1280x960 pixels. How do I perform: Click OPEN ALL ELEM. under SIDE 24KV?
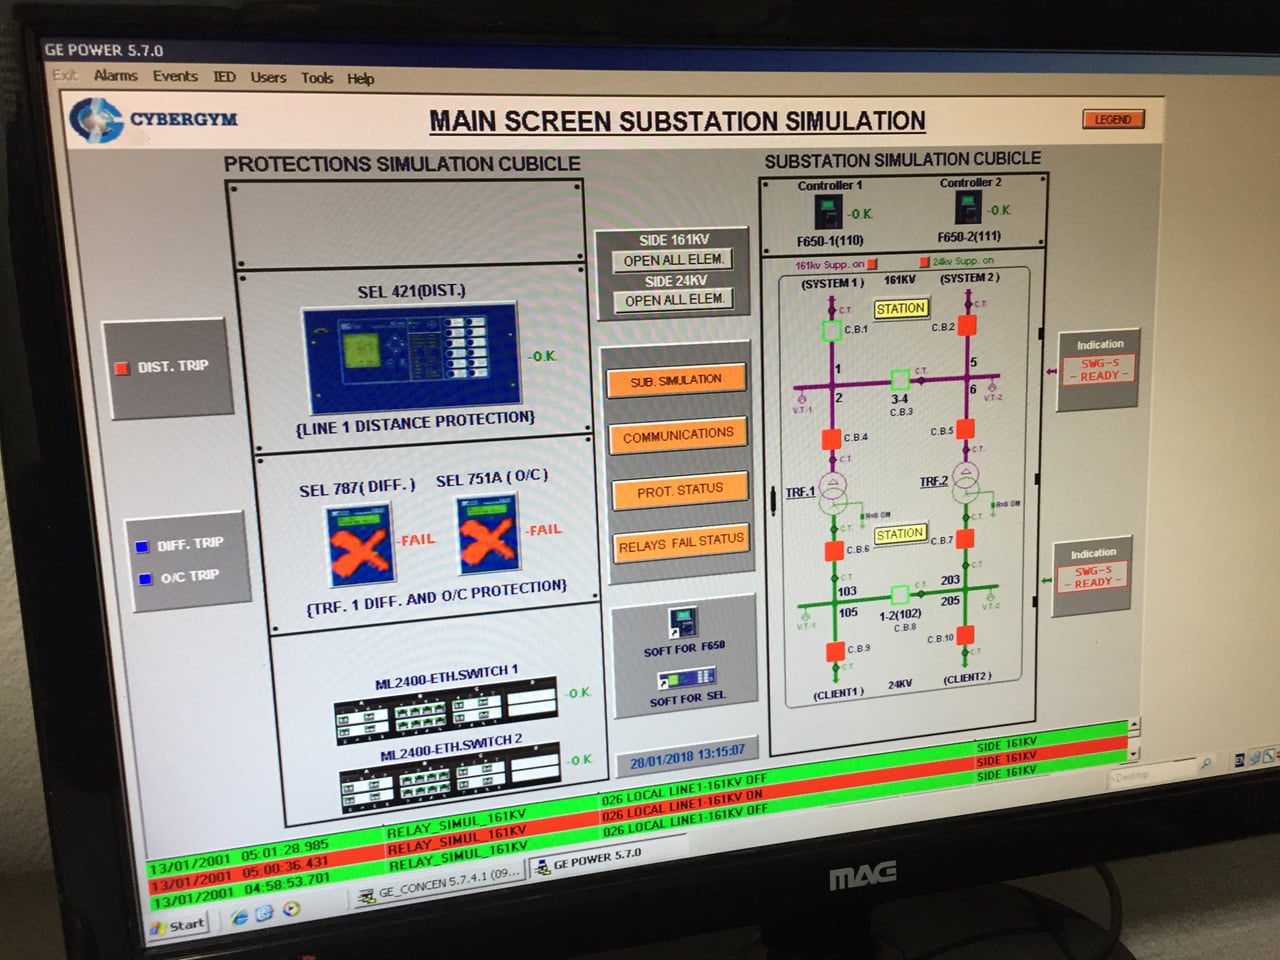674,300
